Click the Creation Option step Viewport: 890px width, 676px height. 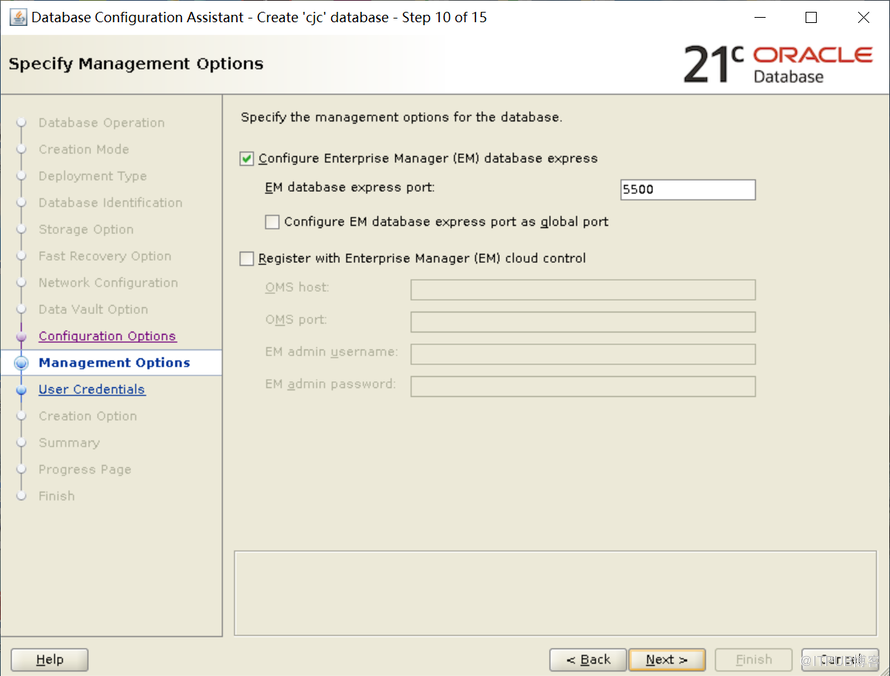pyautogui.click(x=87, y=416)
